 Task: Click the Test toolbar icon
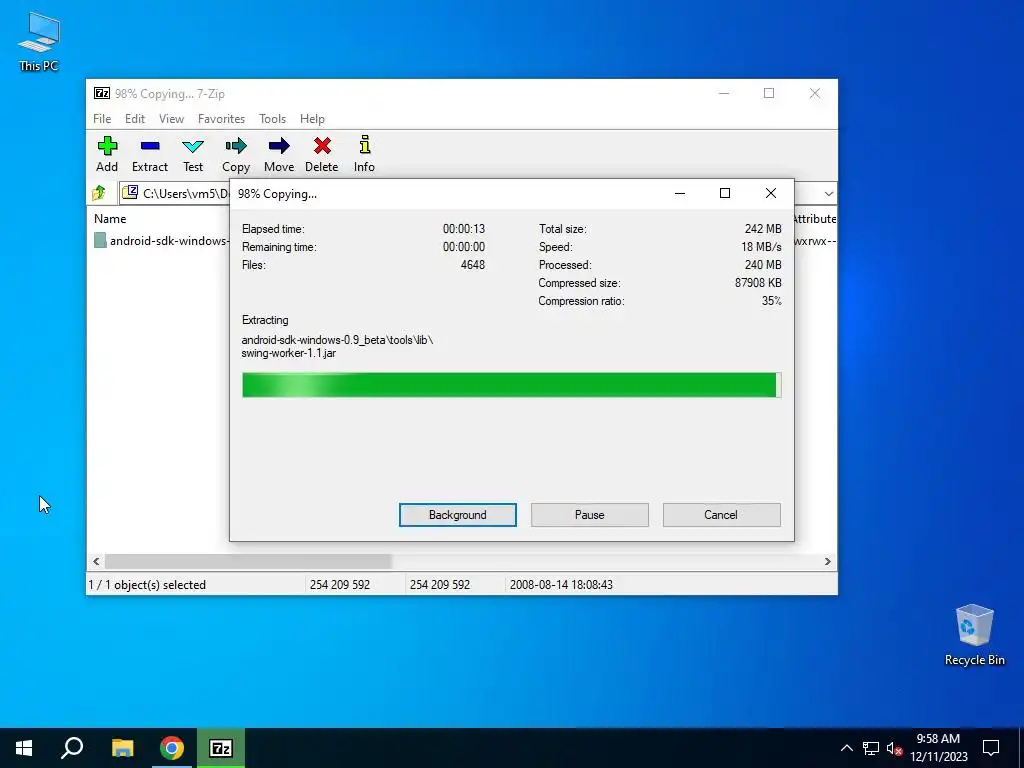(193, 146)
